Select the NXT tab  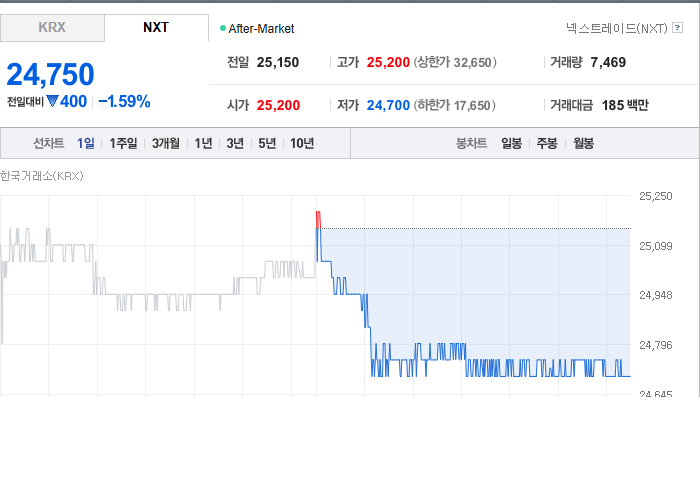(156, 28)
